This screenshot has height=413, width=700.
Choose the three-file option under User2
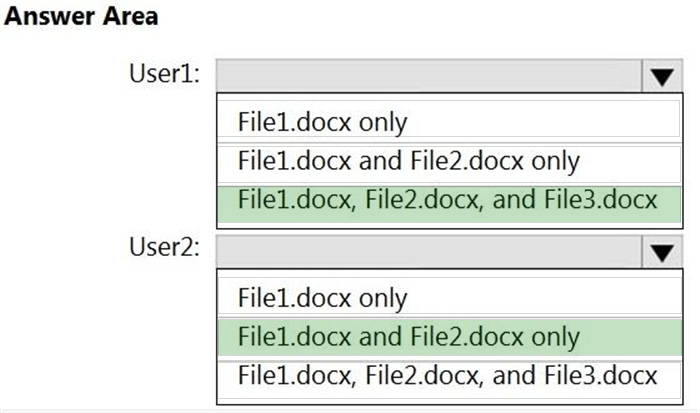[449, 379]
